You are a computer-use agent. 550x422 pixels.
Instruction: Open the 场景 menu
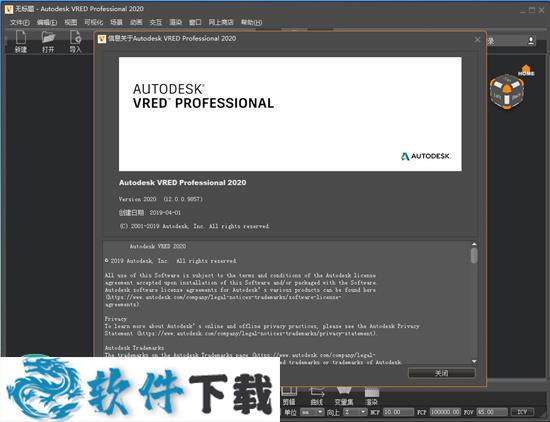(x=116, y=22)
